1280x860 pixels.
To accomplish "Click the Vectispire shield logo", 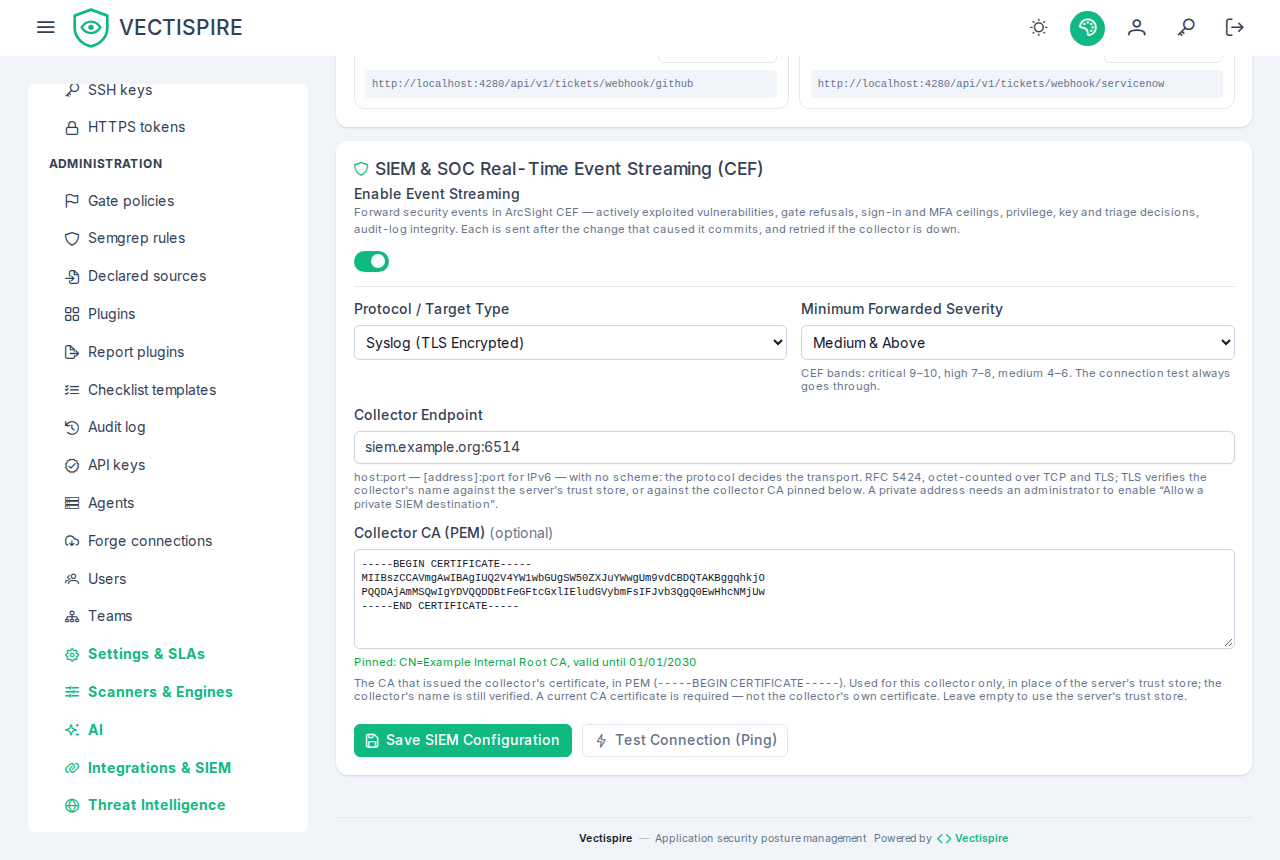I will [91, 28].
